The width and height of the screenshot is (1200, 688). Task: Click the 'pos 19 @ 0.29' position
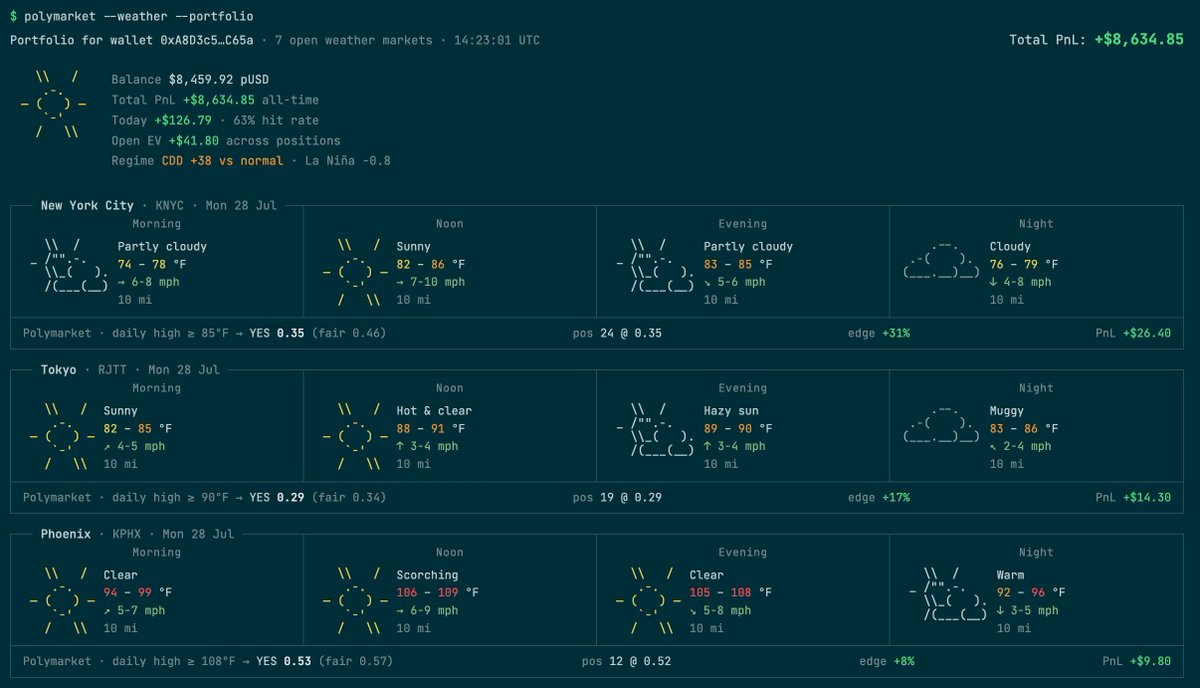coord(617,497)
